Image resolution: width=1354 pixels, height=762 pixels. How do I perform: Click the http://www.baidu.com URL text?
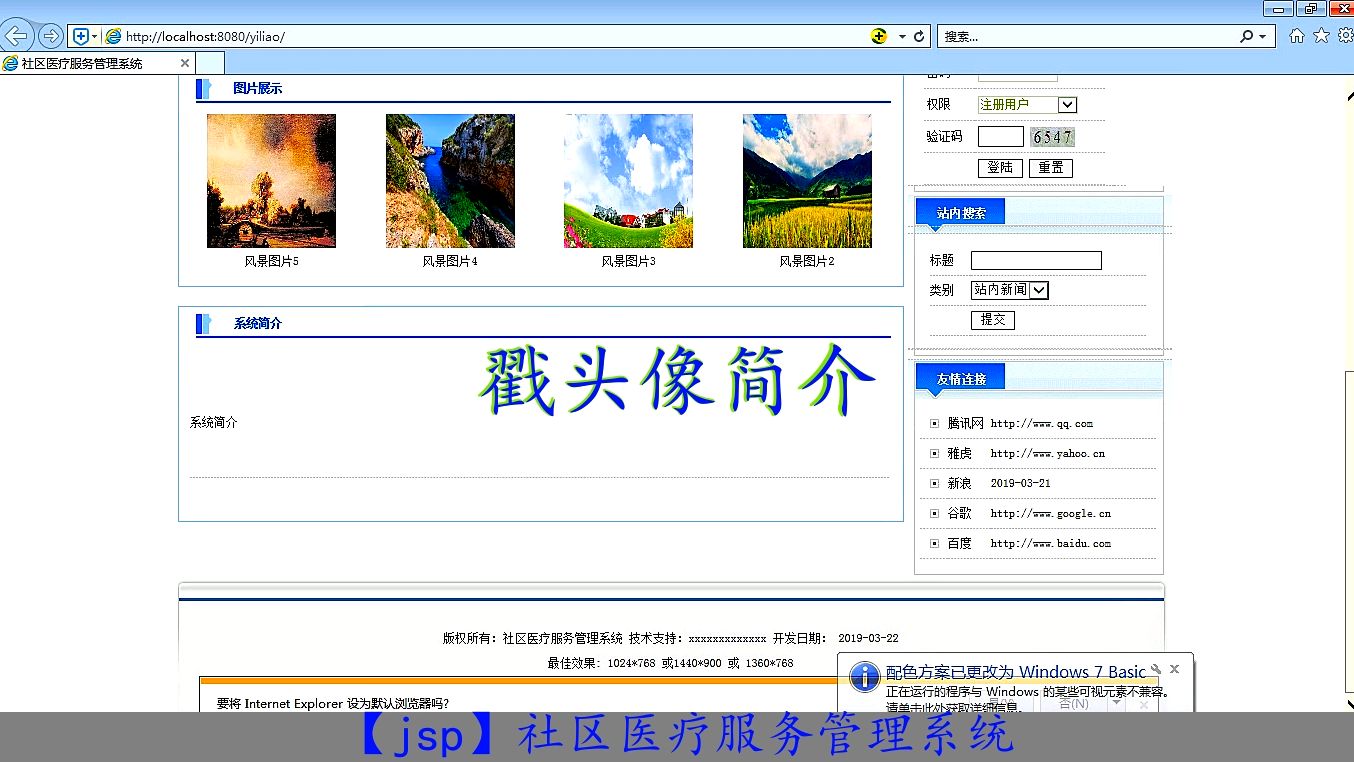pyautogui.click(x=1051, y=544)
